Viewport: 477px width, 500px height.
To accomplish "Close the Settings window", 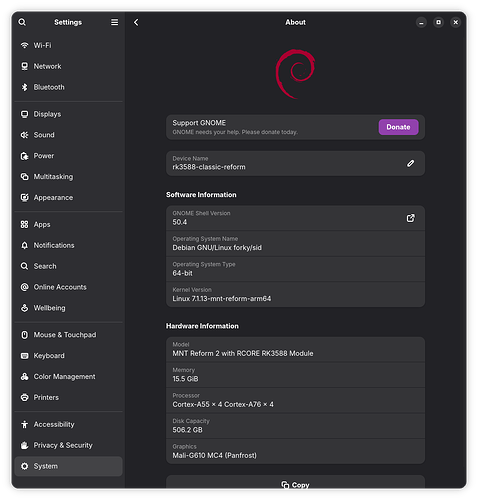I will click(x=456, y=22).
